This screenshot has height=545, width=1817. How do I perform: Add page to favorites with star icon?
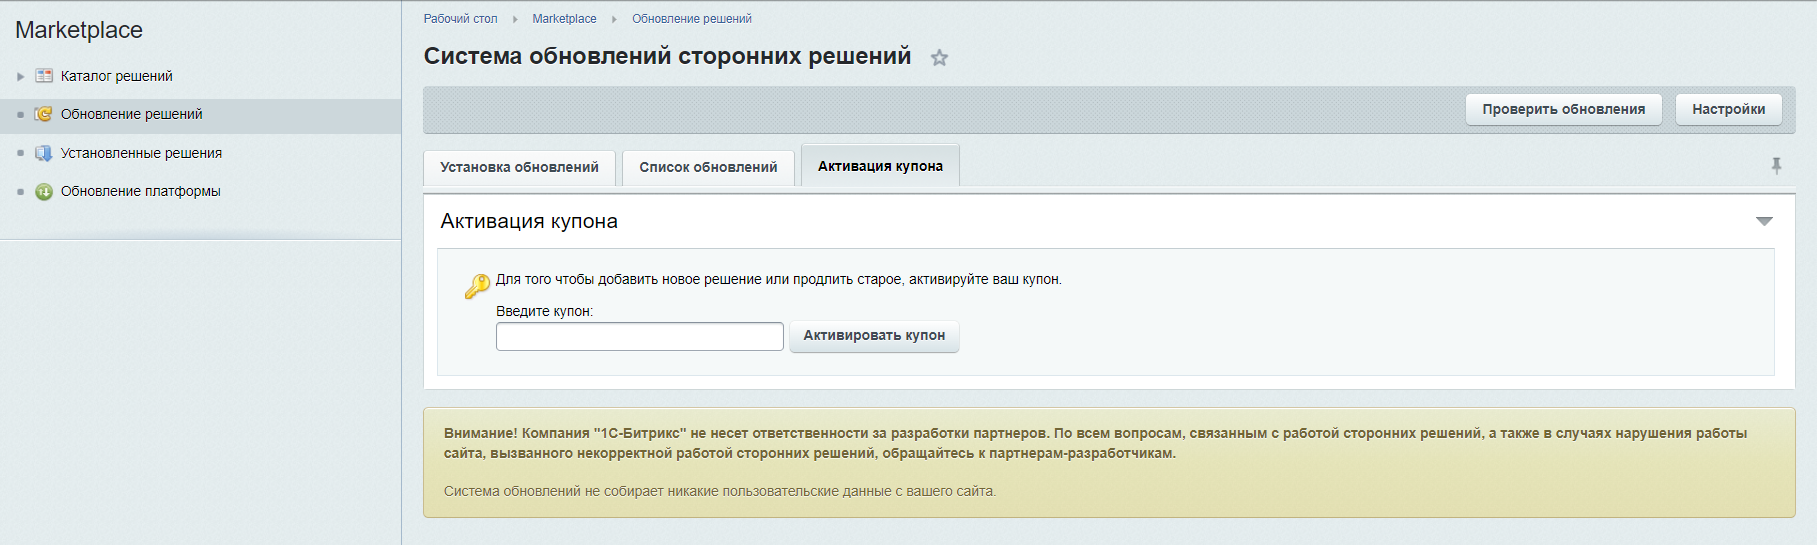pos(939,58)
